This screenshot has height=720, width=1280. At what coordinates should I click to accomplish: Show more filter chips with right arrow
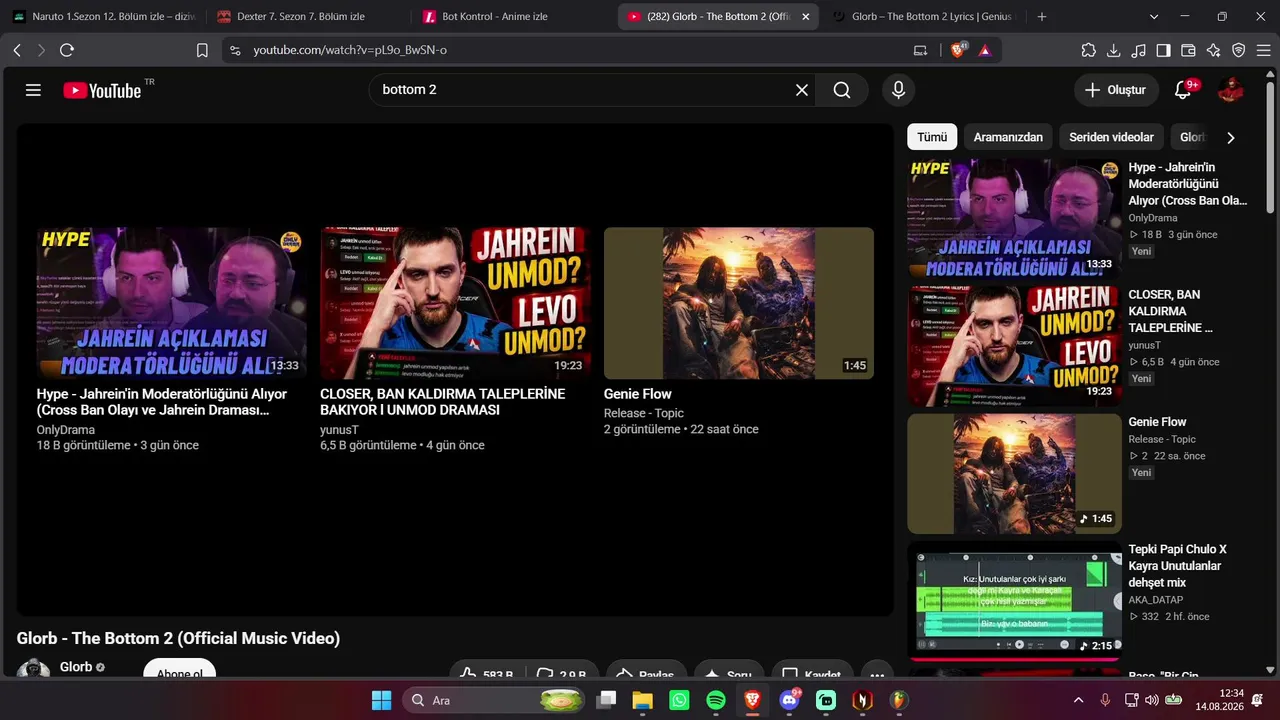(x=1231, y=138)
